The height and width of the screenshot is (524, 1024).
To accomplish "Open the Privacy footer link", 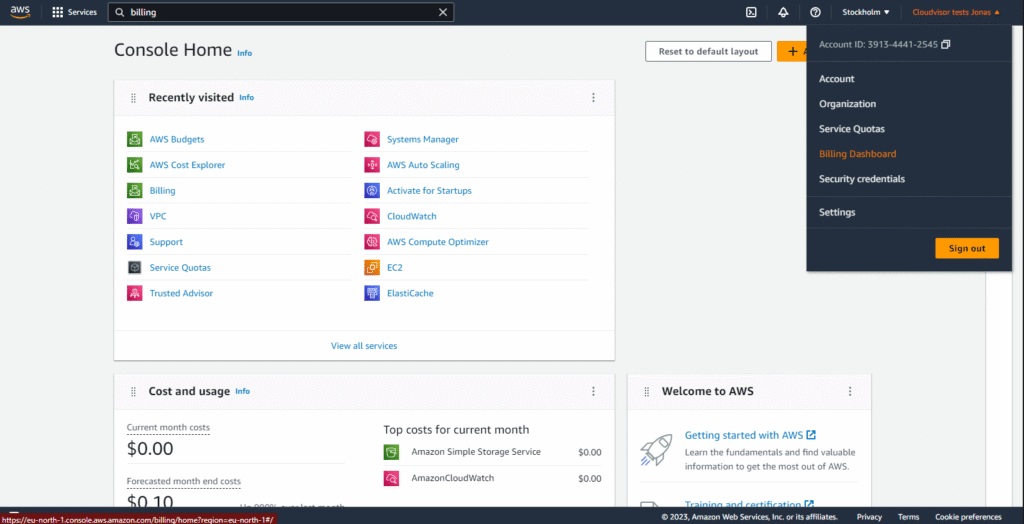I will pyautogui.click(x=869, y=517).
